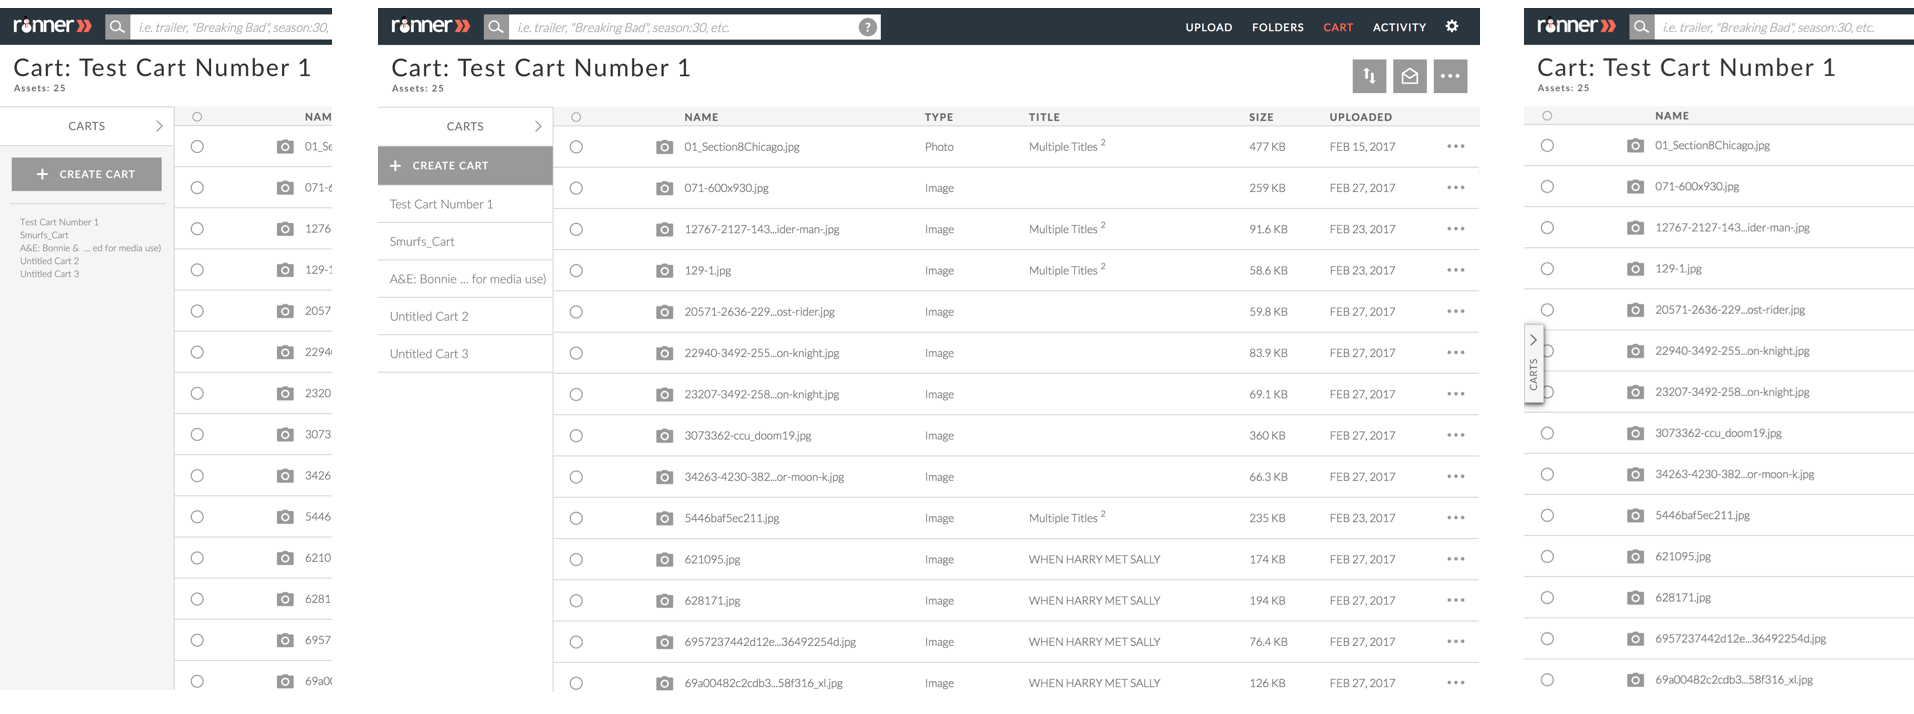Click camera icon for 071-600x930.jpg in middle panel
Viewport: 1914px width, 714px height.
point(664,188)
